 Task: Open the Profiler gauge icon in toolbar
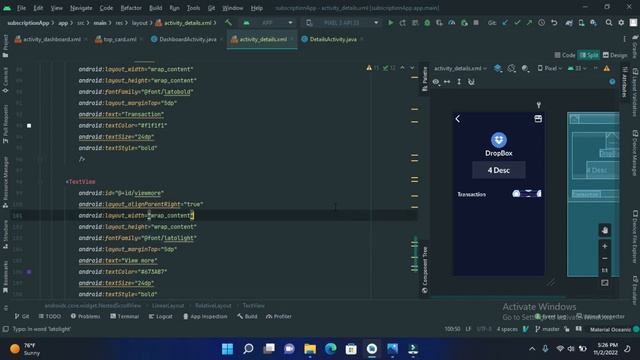coord(452,23)
